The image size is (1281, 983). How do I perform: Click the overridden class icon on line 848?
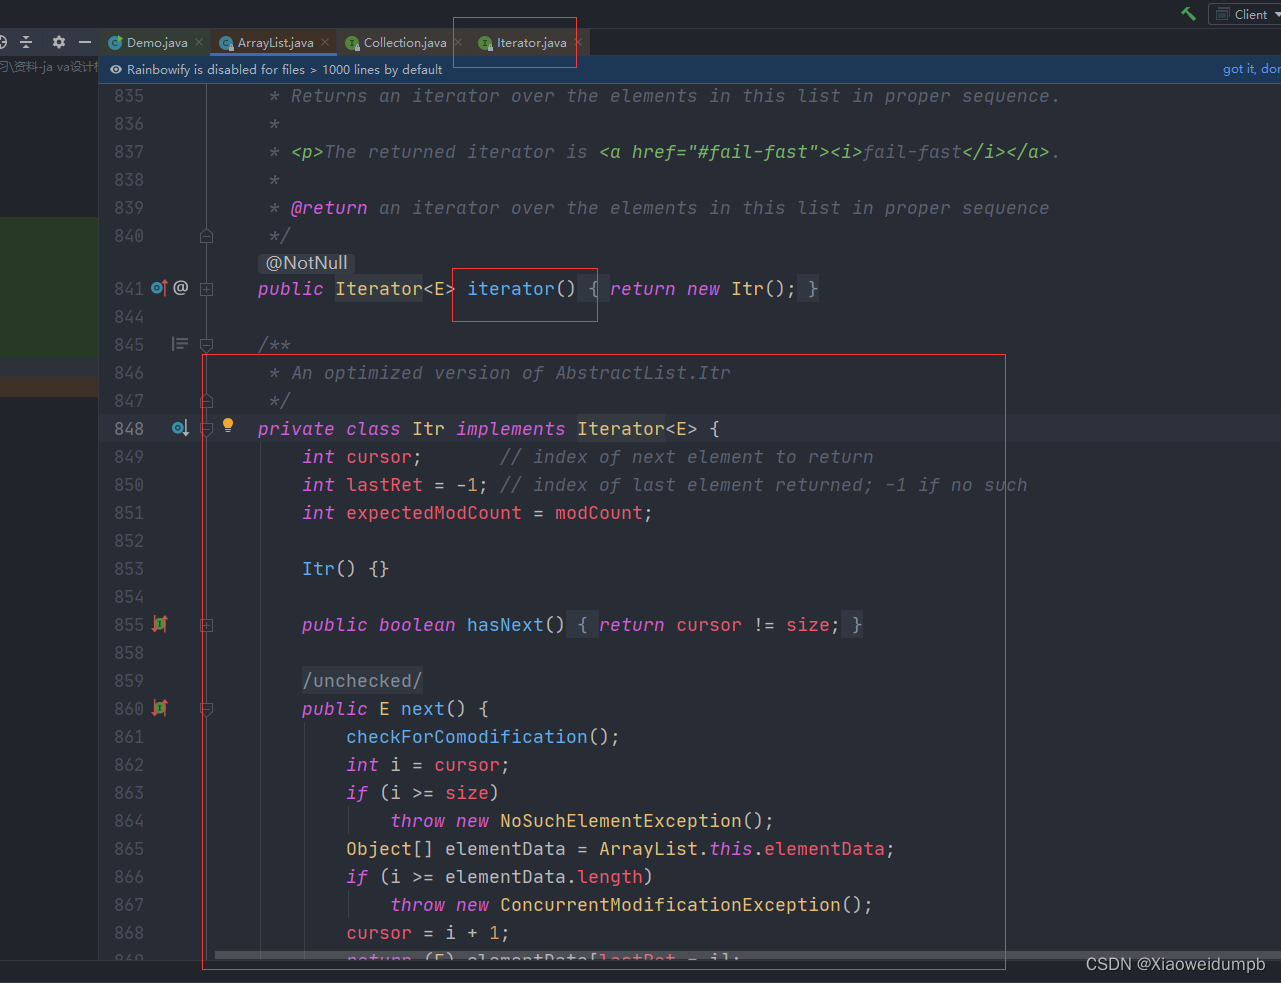pyautogui.click(x=180, y=428)
